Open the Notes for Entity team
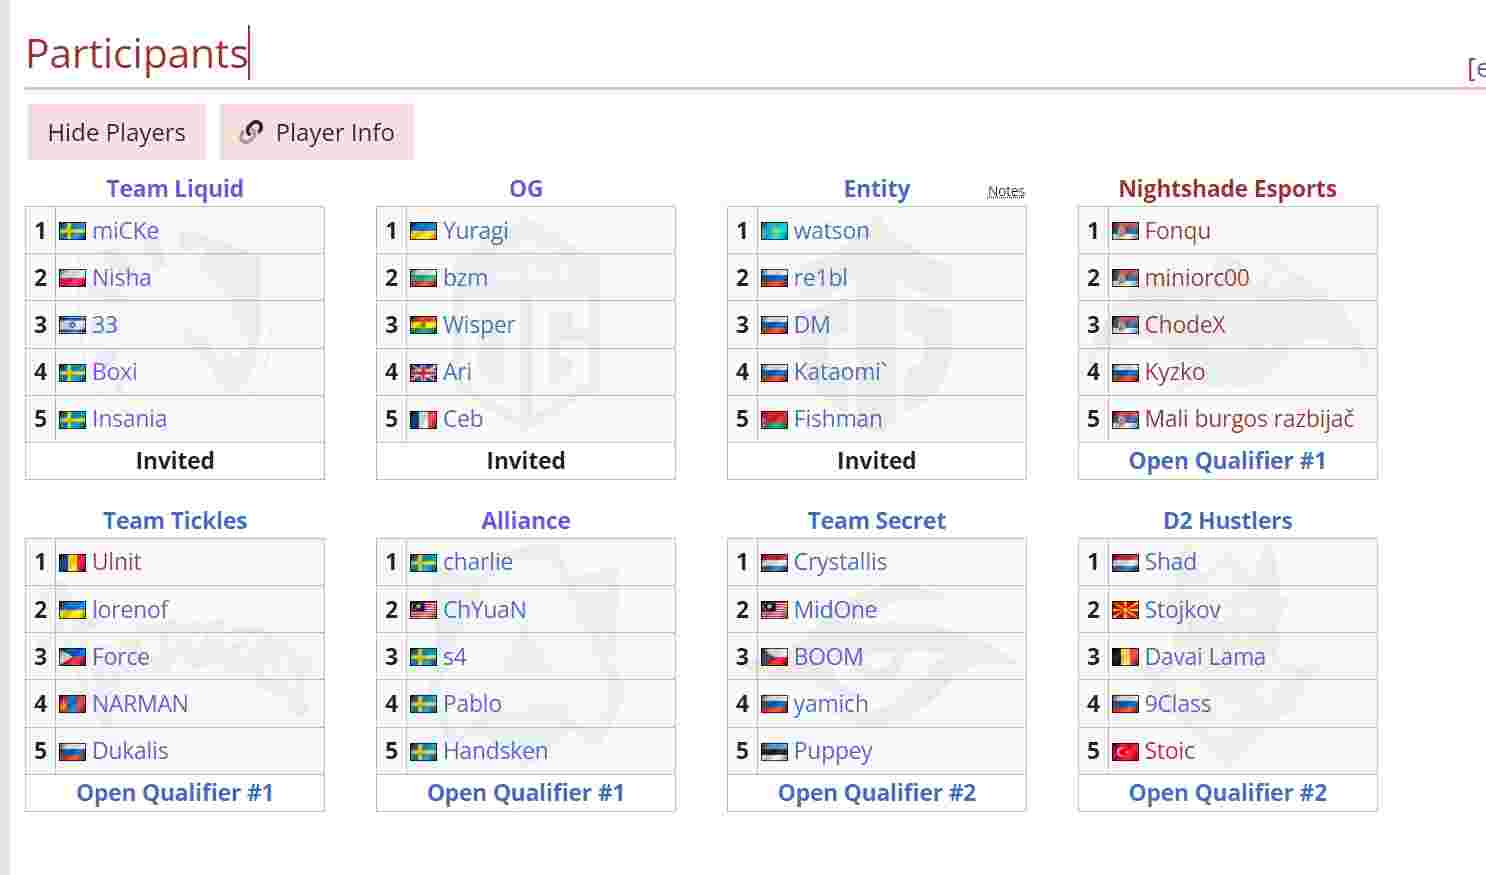The height and width of the screenshot is (875, 1486). point(1006,191)
